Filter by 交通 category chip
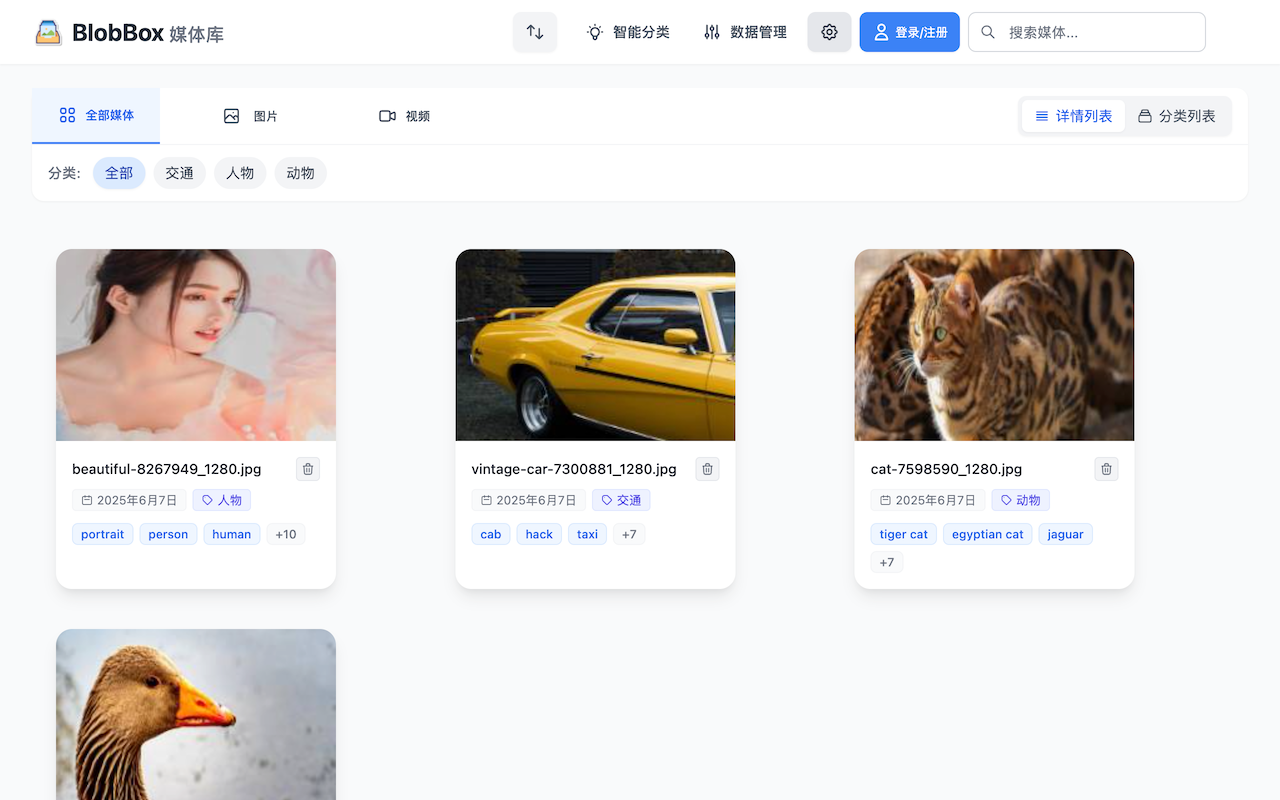The image size is (1280, 800). tap(179, 173)
